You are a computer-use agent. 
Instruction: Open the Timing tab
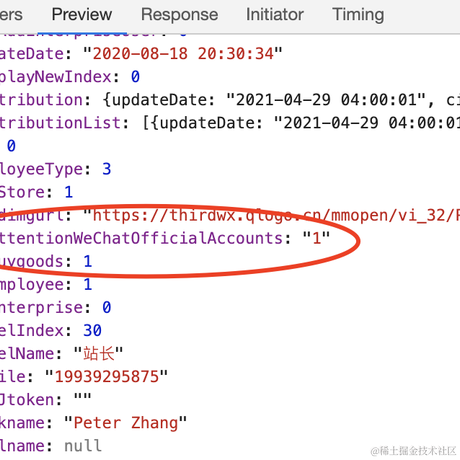(x=358, y=15)
